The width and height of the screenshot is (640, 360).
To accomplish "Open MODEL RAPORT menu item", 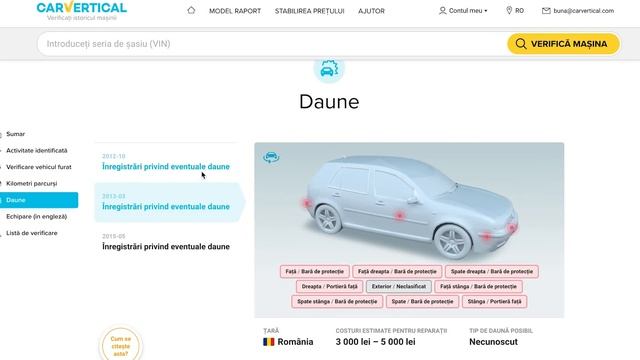I will click(235, 11).
